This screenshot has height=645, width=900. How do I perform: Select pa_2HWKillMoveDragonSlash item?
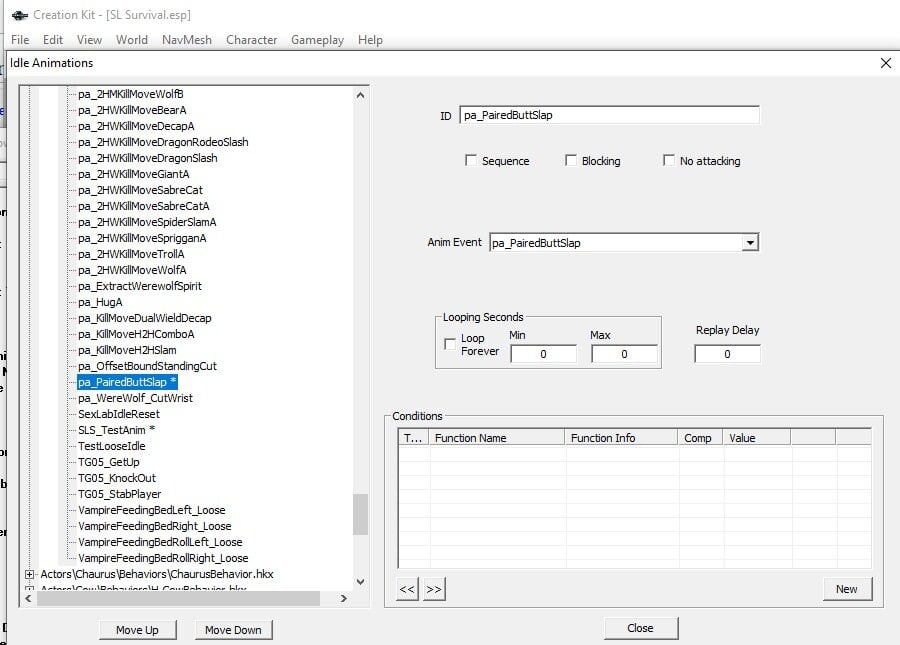pos(148,158)
